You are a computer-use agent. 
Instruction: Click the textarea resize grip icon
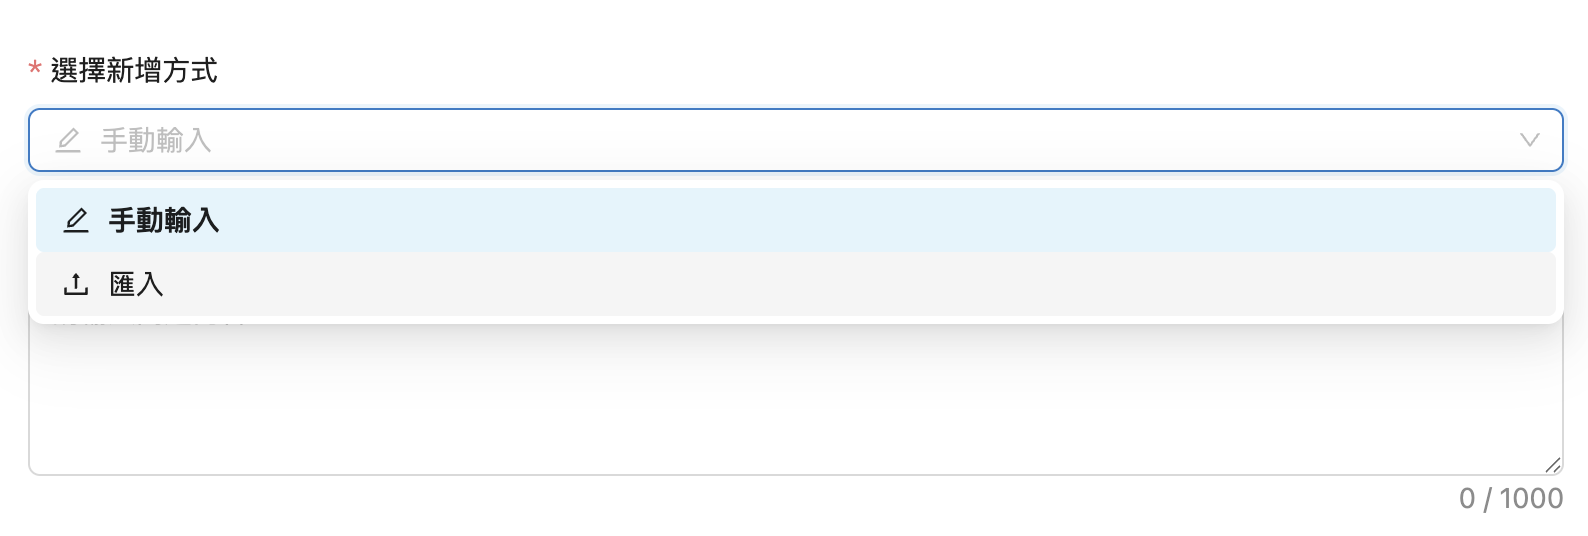(x=1552, y=465)
